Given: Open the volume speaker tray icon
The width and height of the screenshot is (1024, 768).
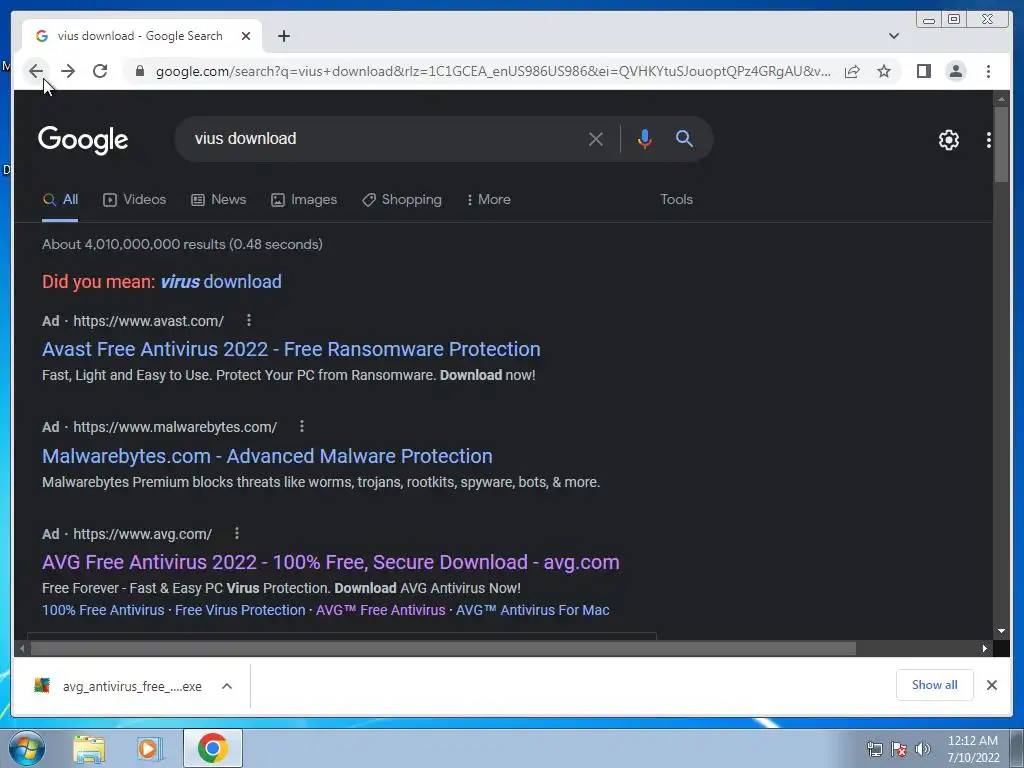Looking at the screenshot, I should [x=923, y=749].
